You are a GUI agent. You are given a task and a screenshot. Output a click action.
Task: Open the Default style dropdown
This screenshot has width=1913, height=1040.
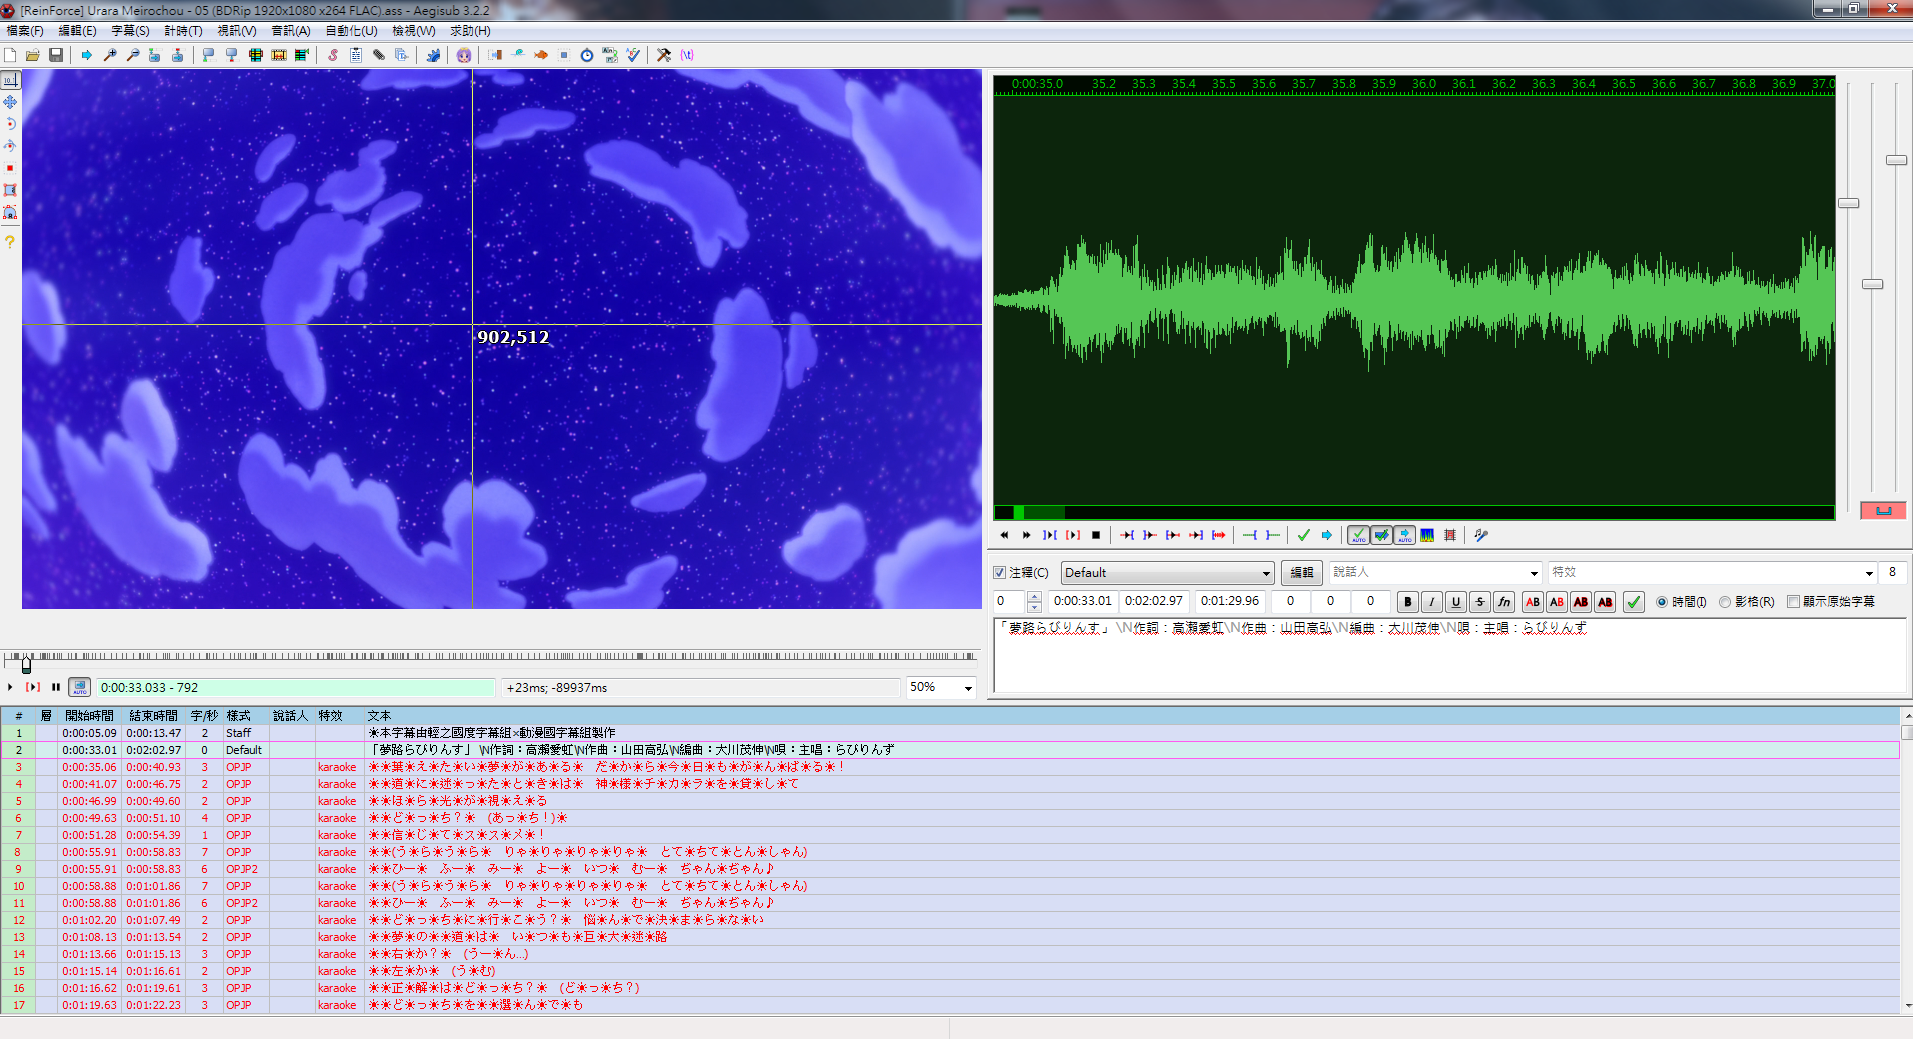[x=1167, y=573]
